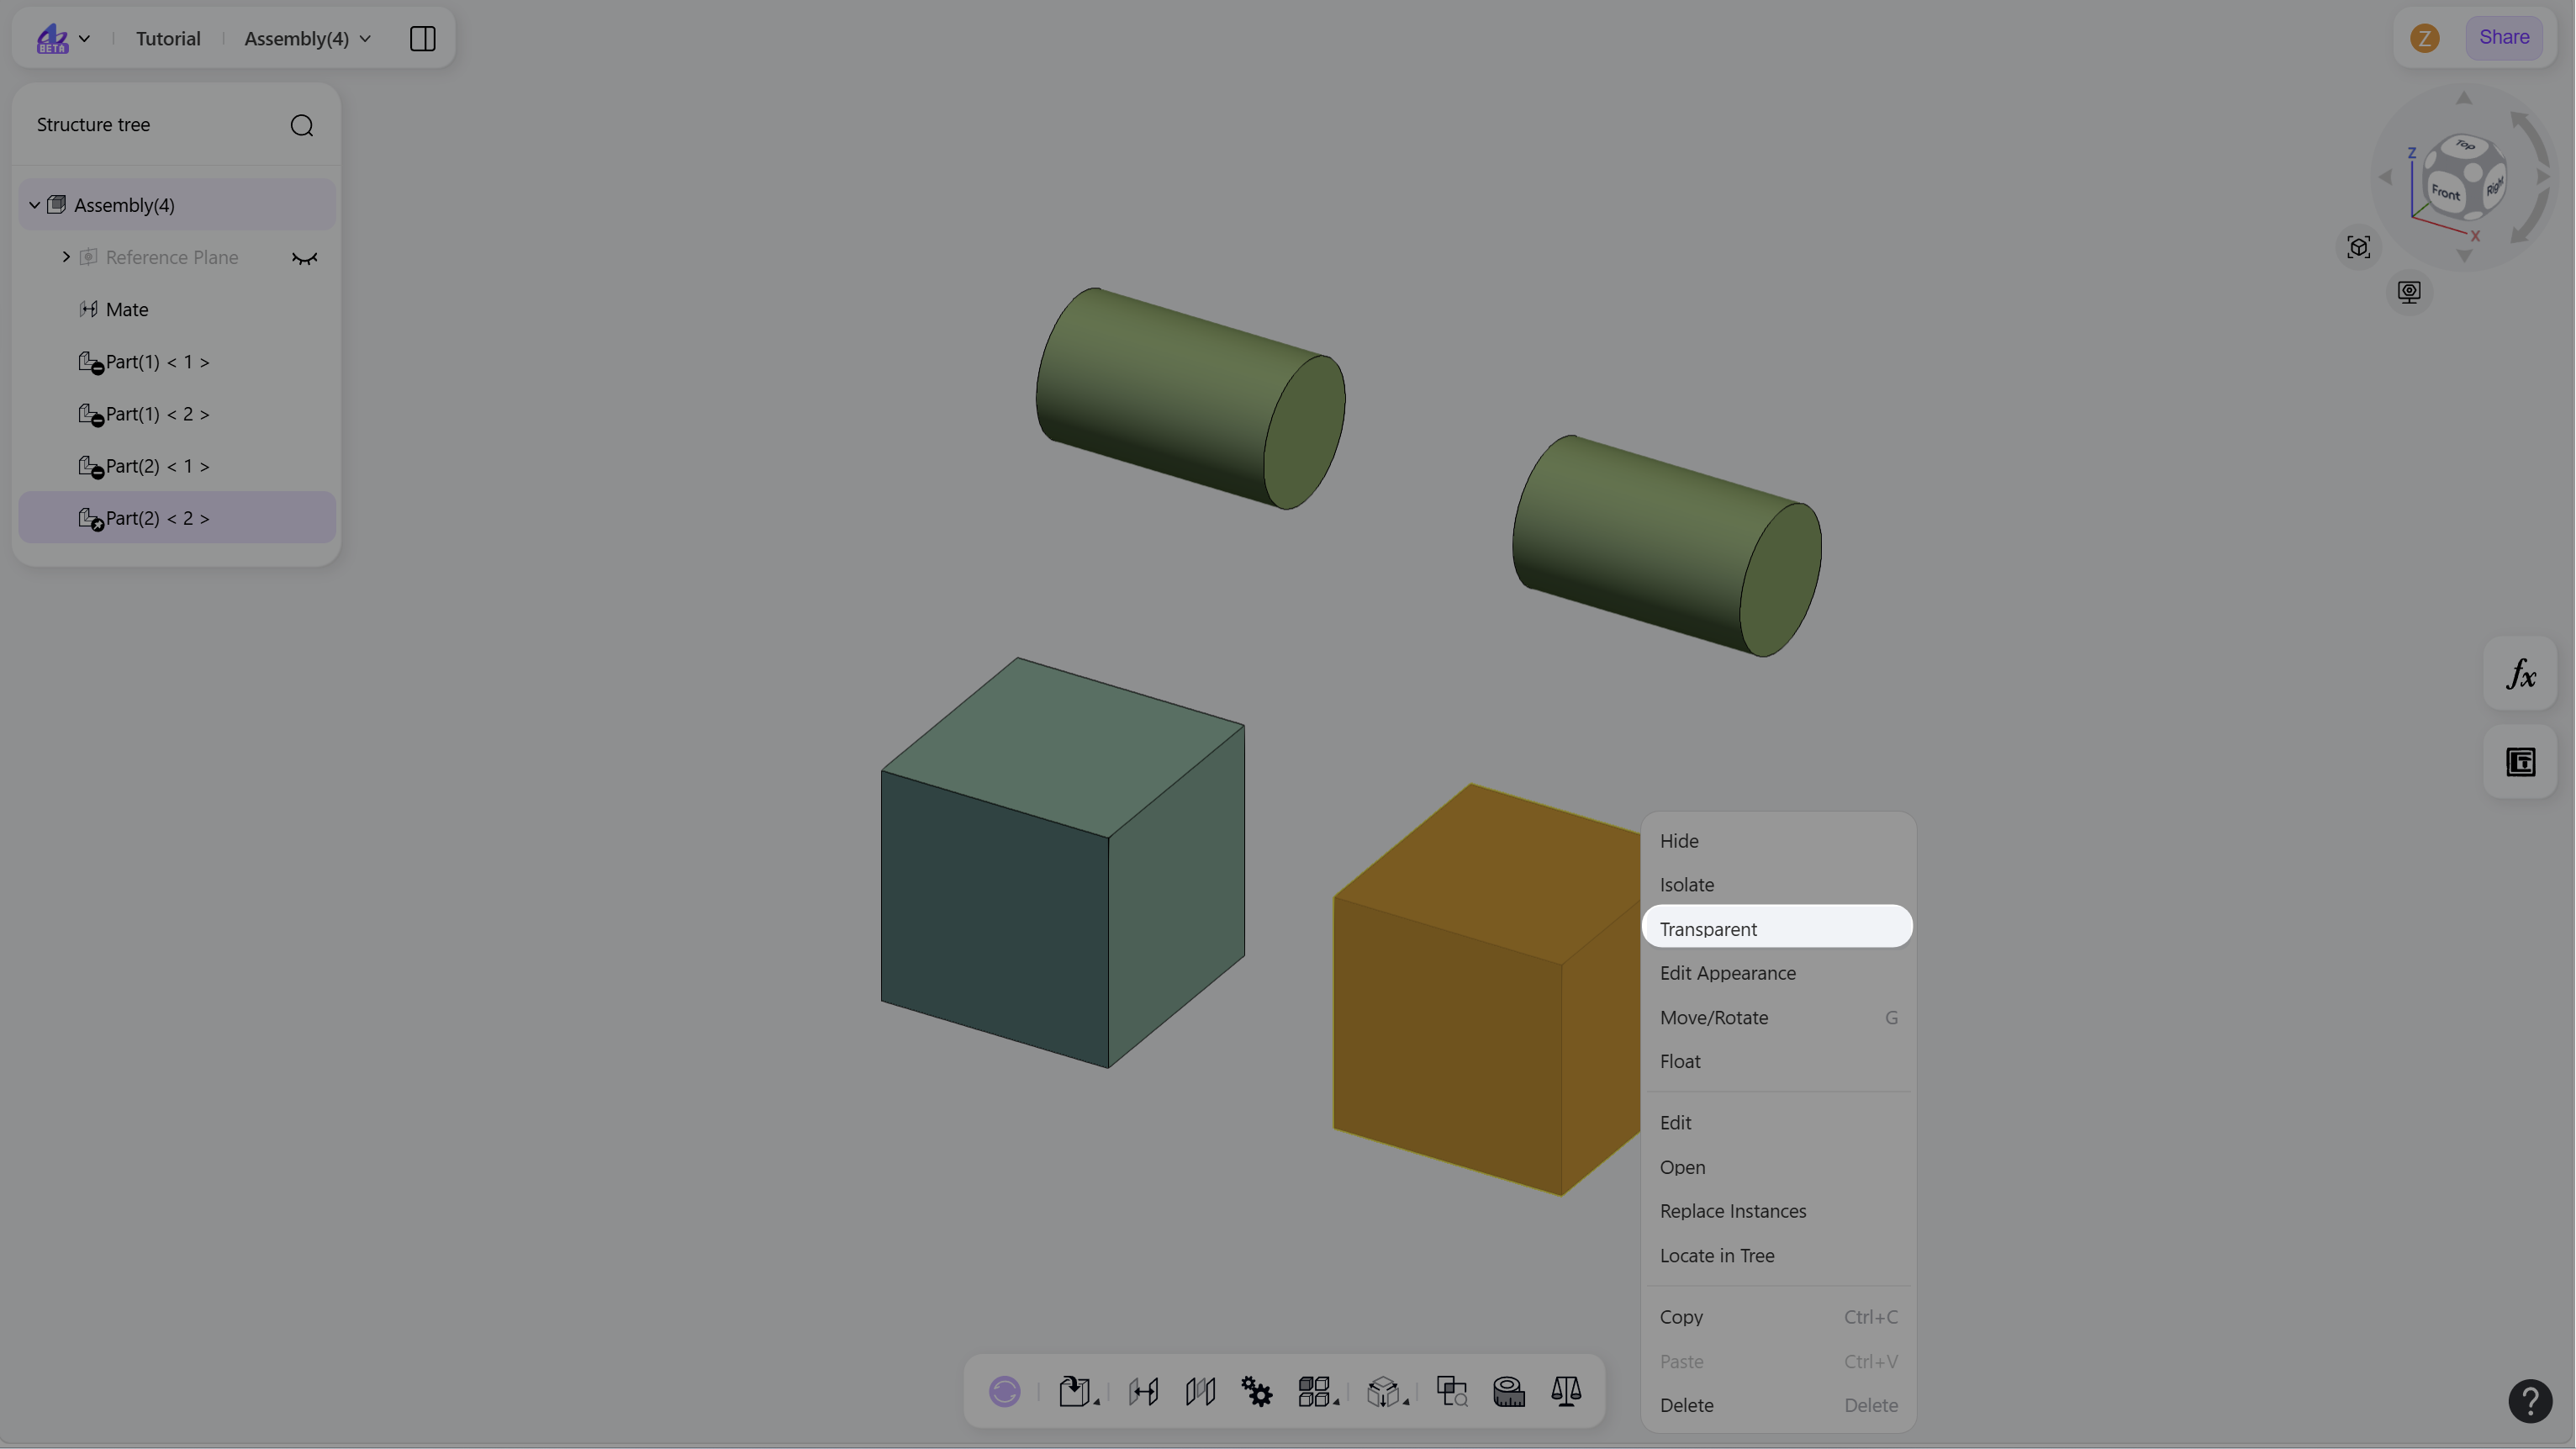Open the gears icon in bottom toolbar
The height and width of the screenshot is (1449, 2576).
1257,1391
